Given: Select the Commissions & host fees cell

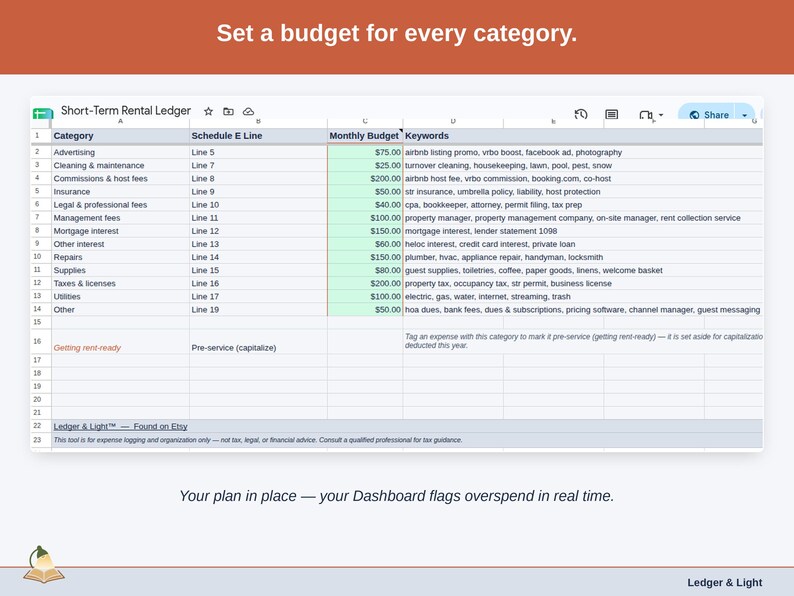Looking at the screenshot, I should point(121,179).
